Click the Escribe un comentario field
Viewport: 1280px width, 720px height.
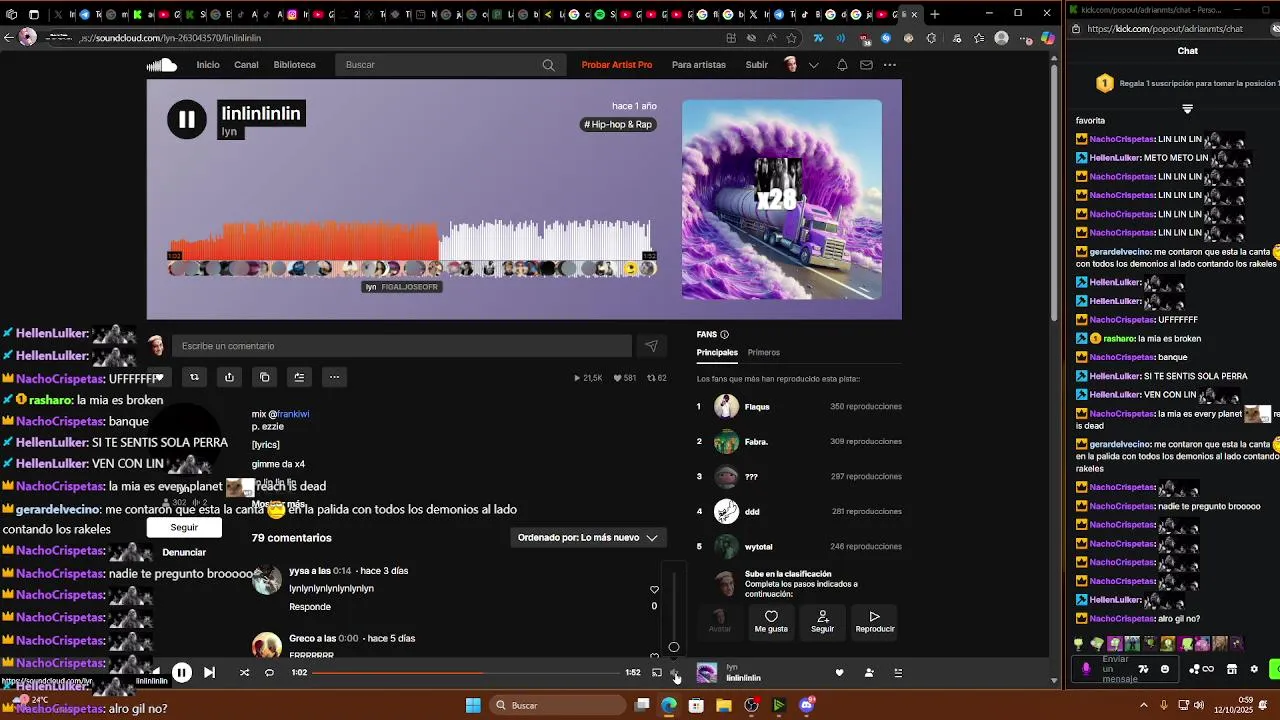click(402, 346)
